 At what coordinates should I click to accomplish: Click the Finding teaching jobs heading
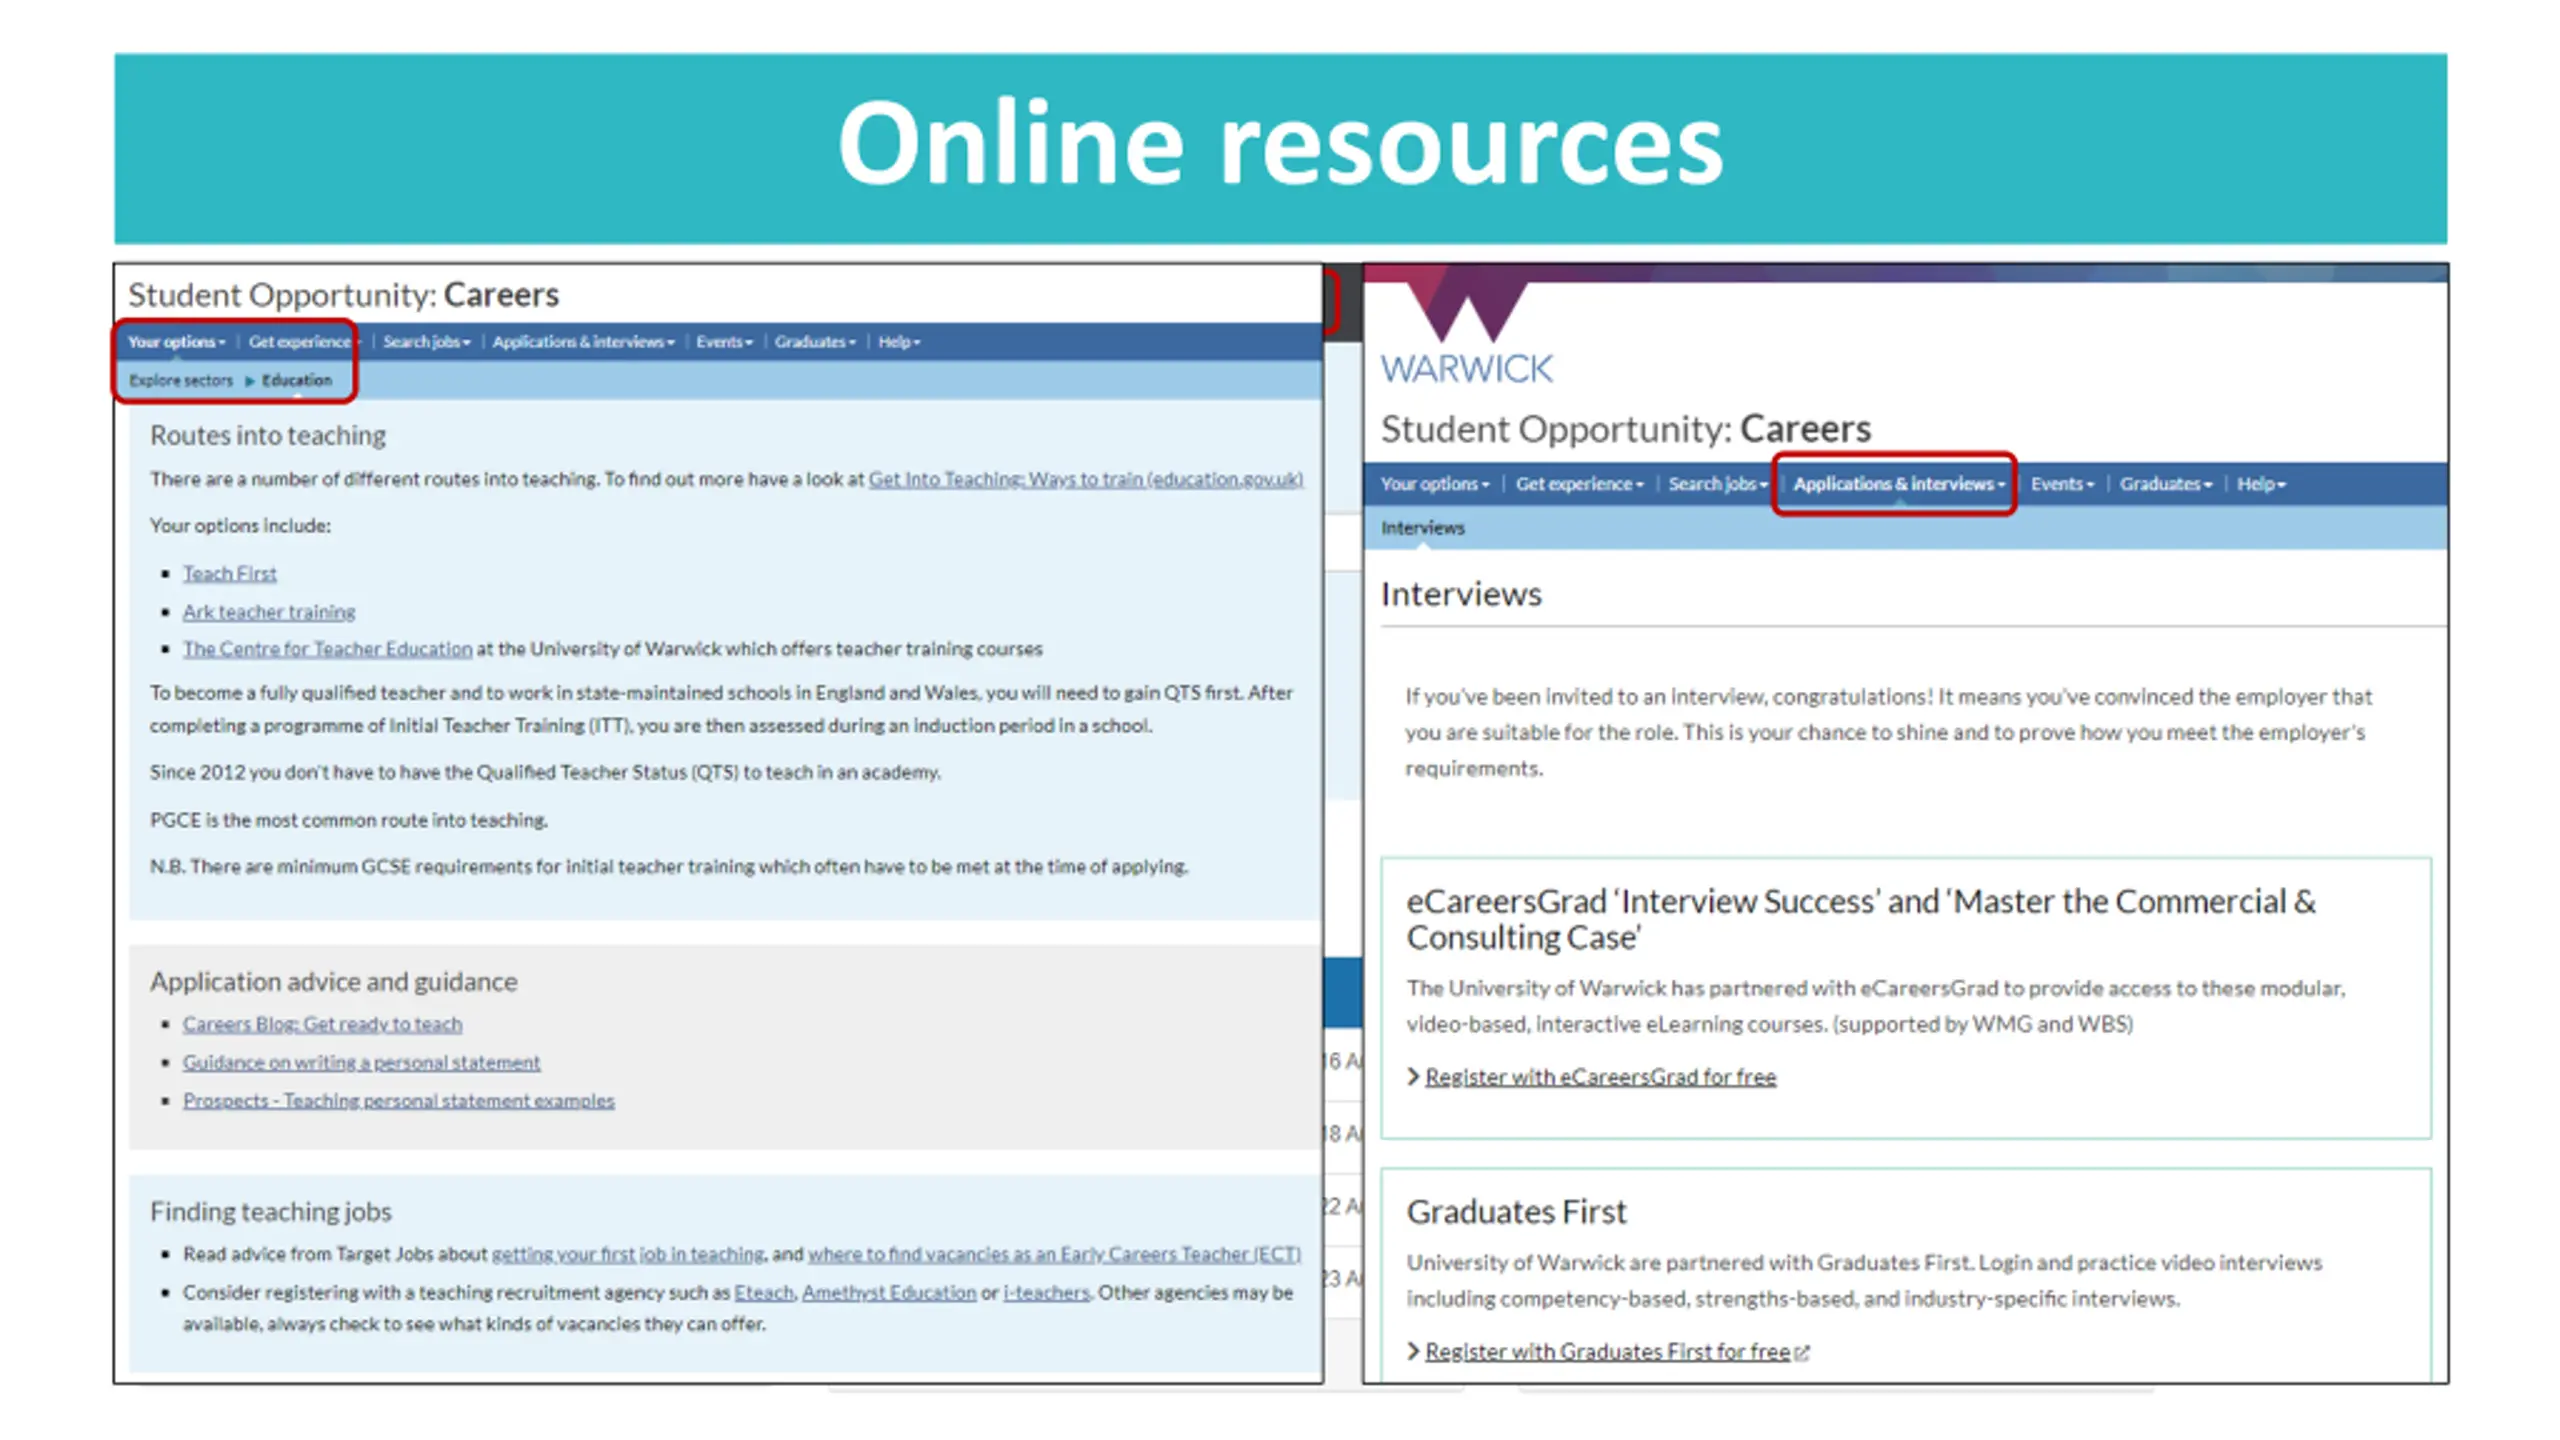click(x=271, y=1212)
